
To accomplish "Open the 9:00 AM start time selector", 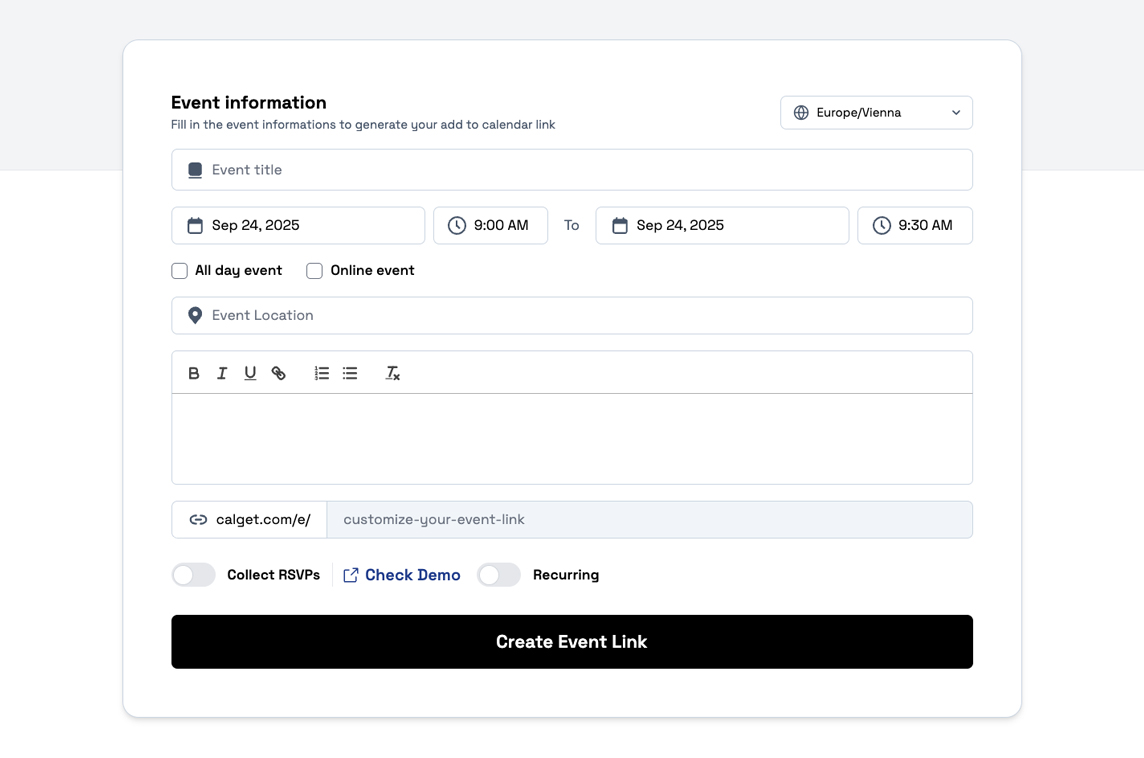I will [x=490, y=226].
